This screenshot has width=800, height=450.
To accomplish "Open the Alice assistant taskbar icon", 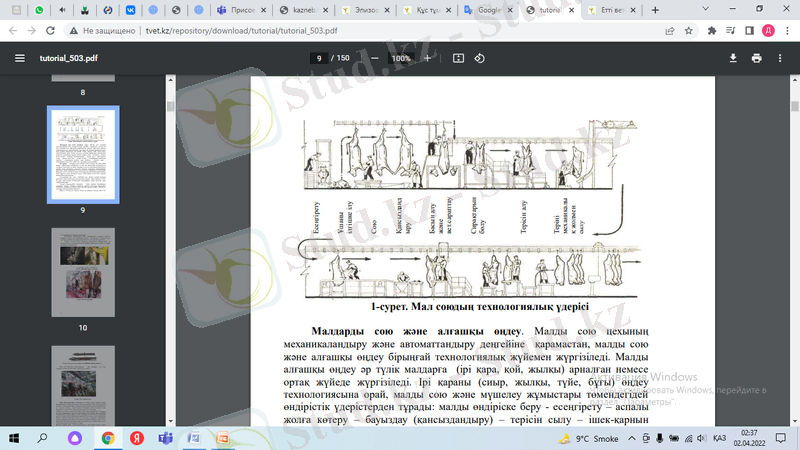I will tap(75, 438).
